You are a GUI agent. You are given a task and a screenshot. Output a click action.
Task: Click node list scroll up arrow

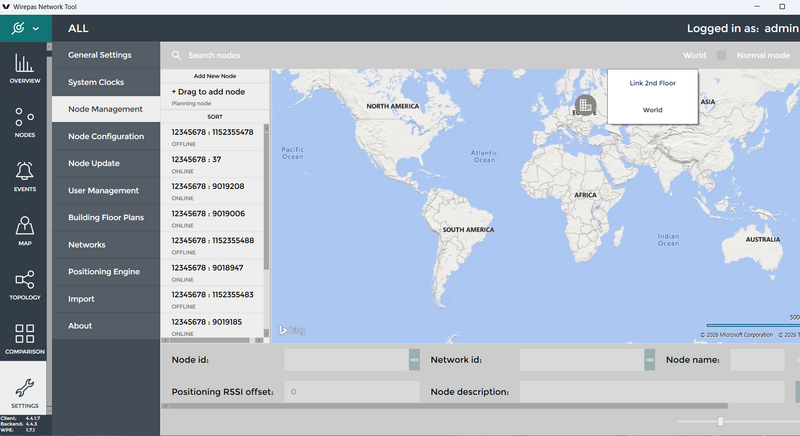pyautogui.click(x=266, y=128)
